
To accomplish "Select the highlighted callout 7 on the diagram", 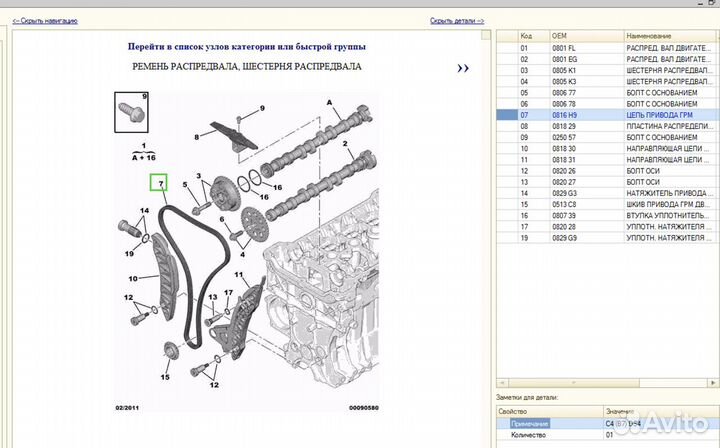I will (x=159, y=183).
